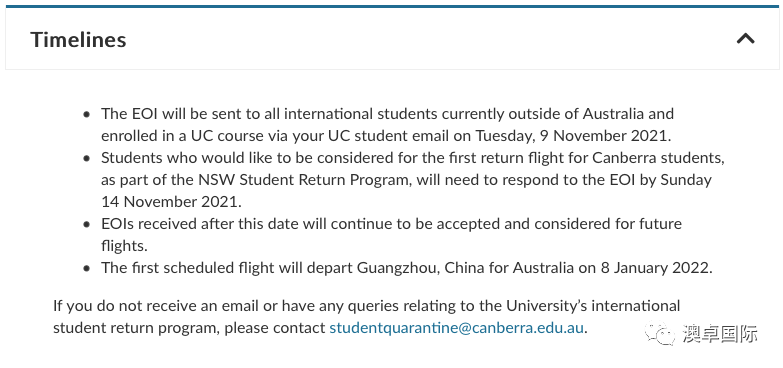783x368 pixels.
Task: Click the bullet dot before 'Students who would like'
Action: point(87,158)
